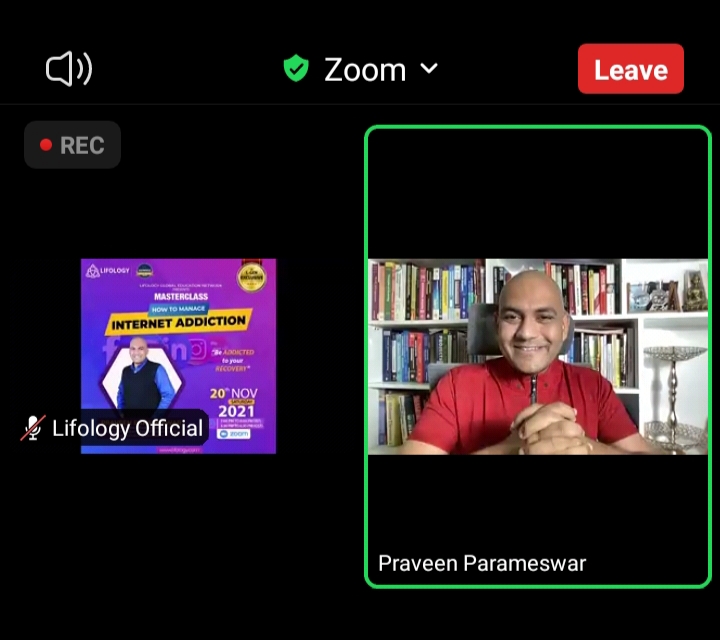Click the recovery tagline text on poster

coord(233,360)
